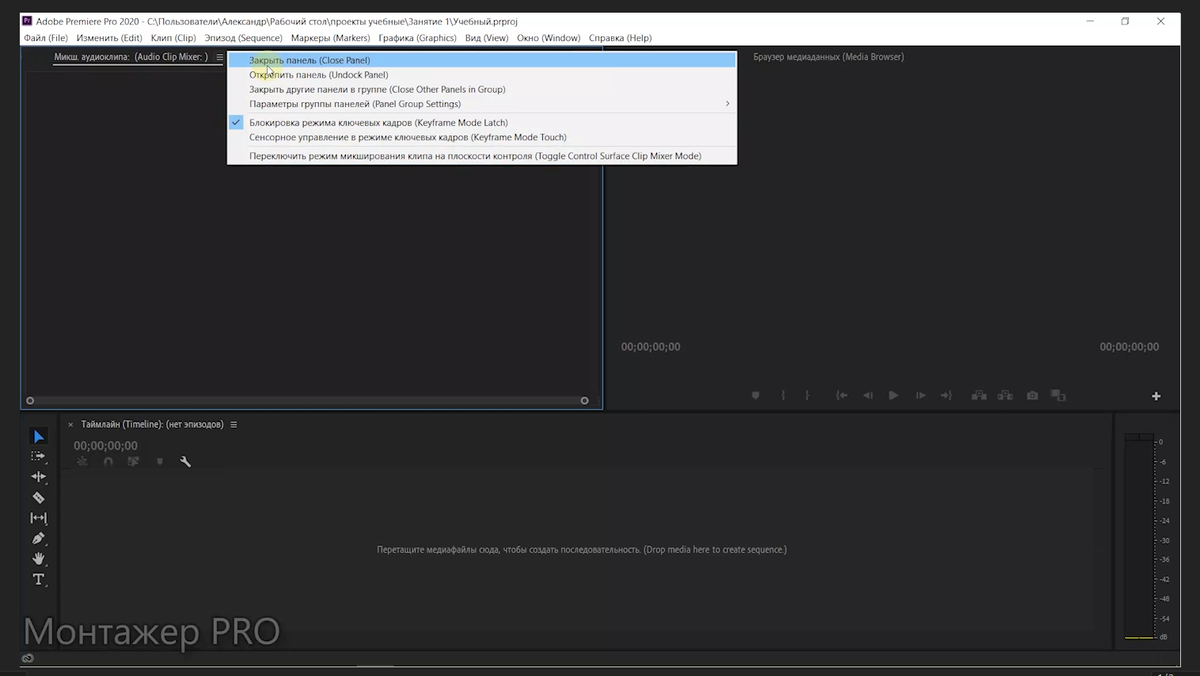Viewport: 1200px width, 676px height.
Task: Open the Вид (View) menu
Action: tap(487, 38)
